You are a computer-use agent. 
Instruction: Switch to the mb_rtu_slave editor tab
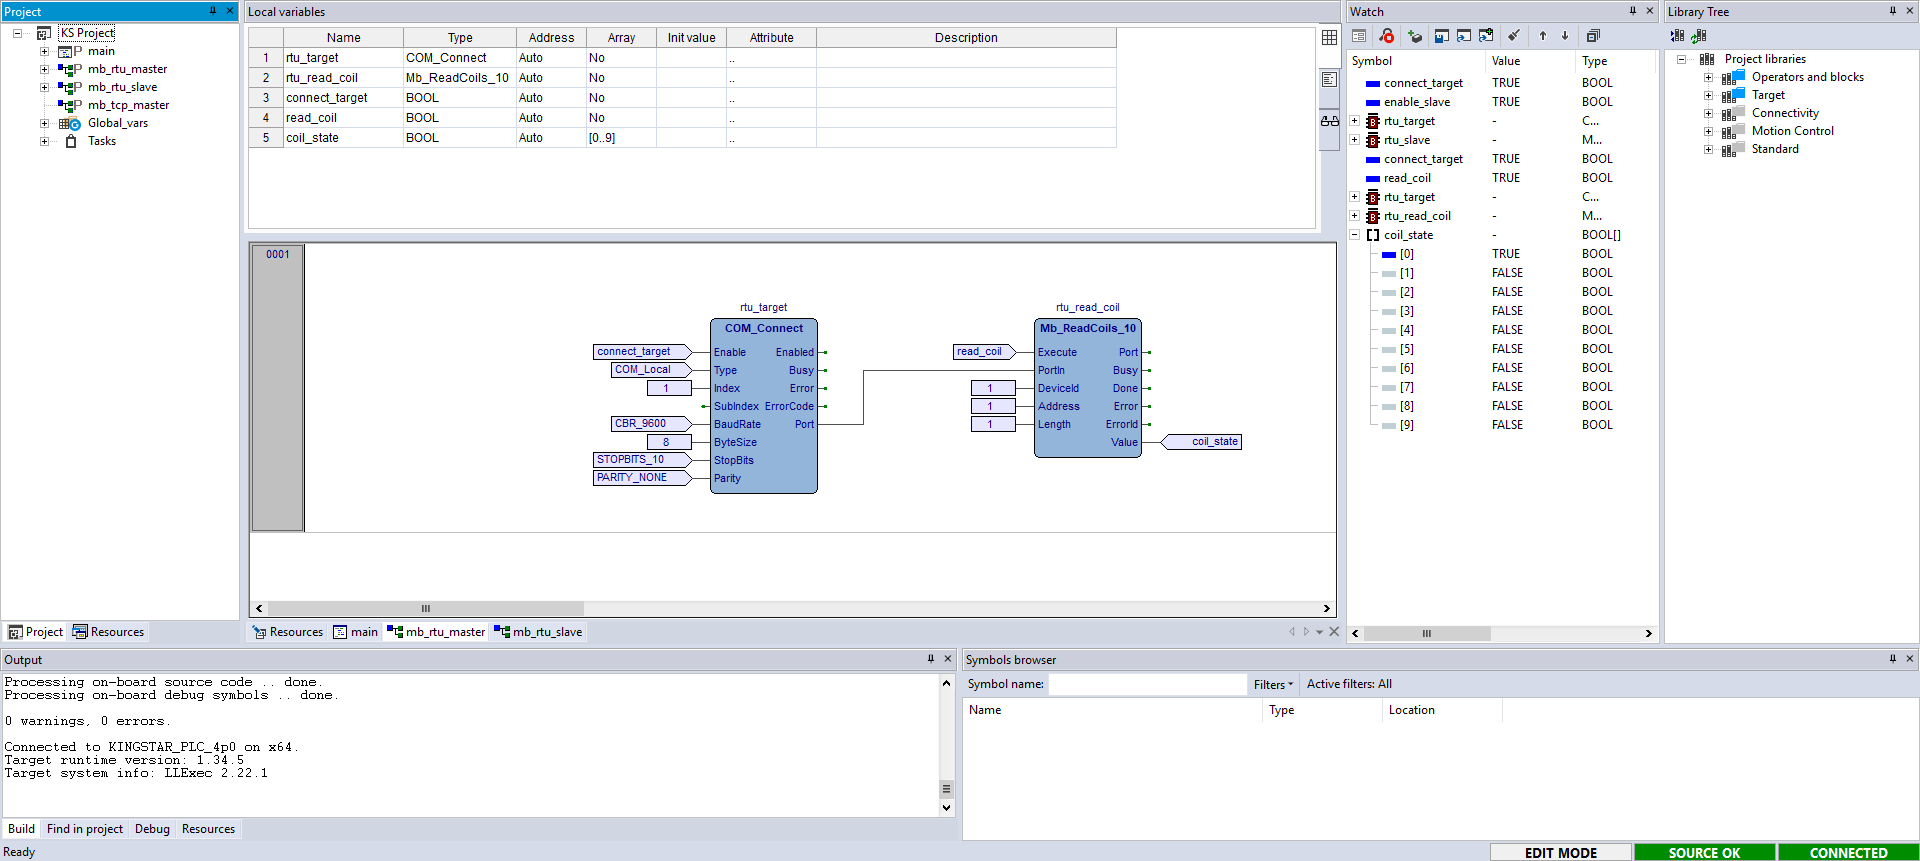coord(539,632)
